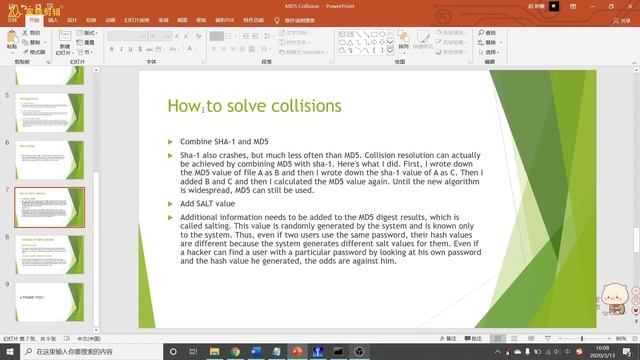Switch to Slide Sorter view
The image size is (640, 360).
(x=514, y=339)
